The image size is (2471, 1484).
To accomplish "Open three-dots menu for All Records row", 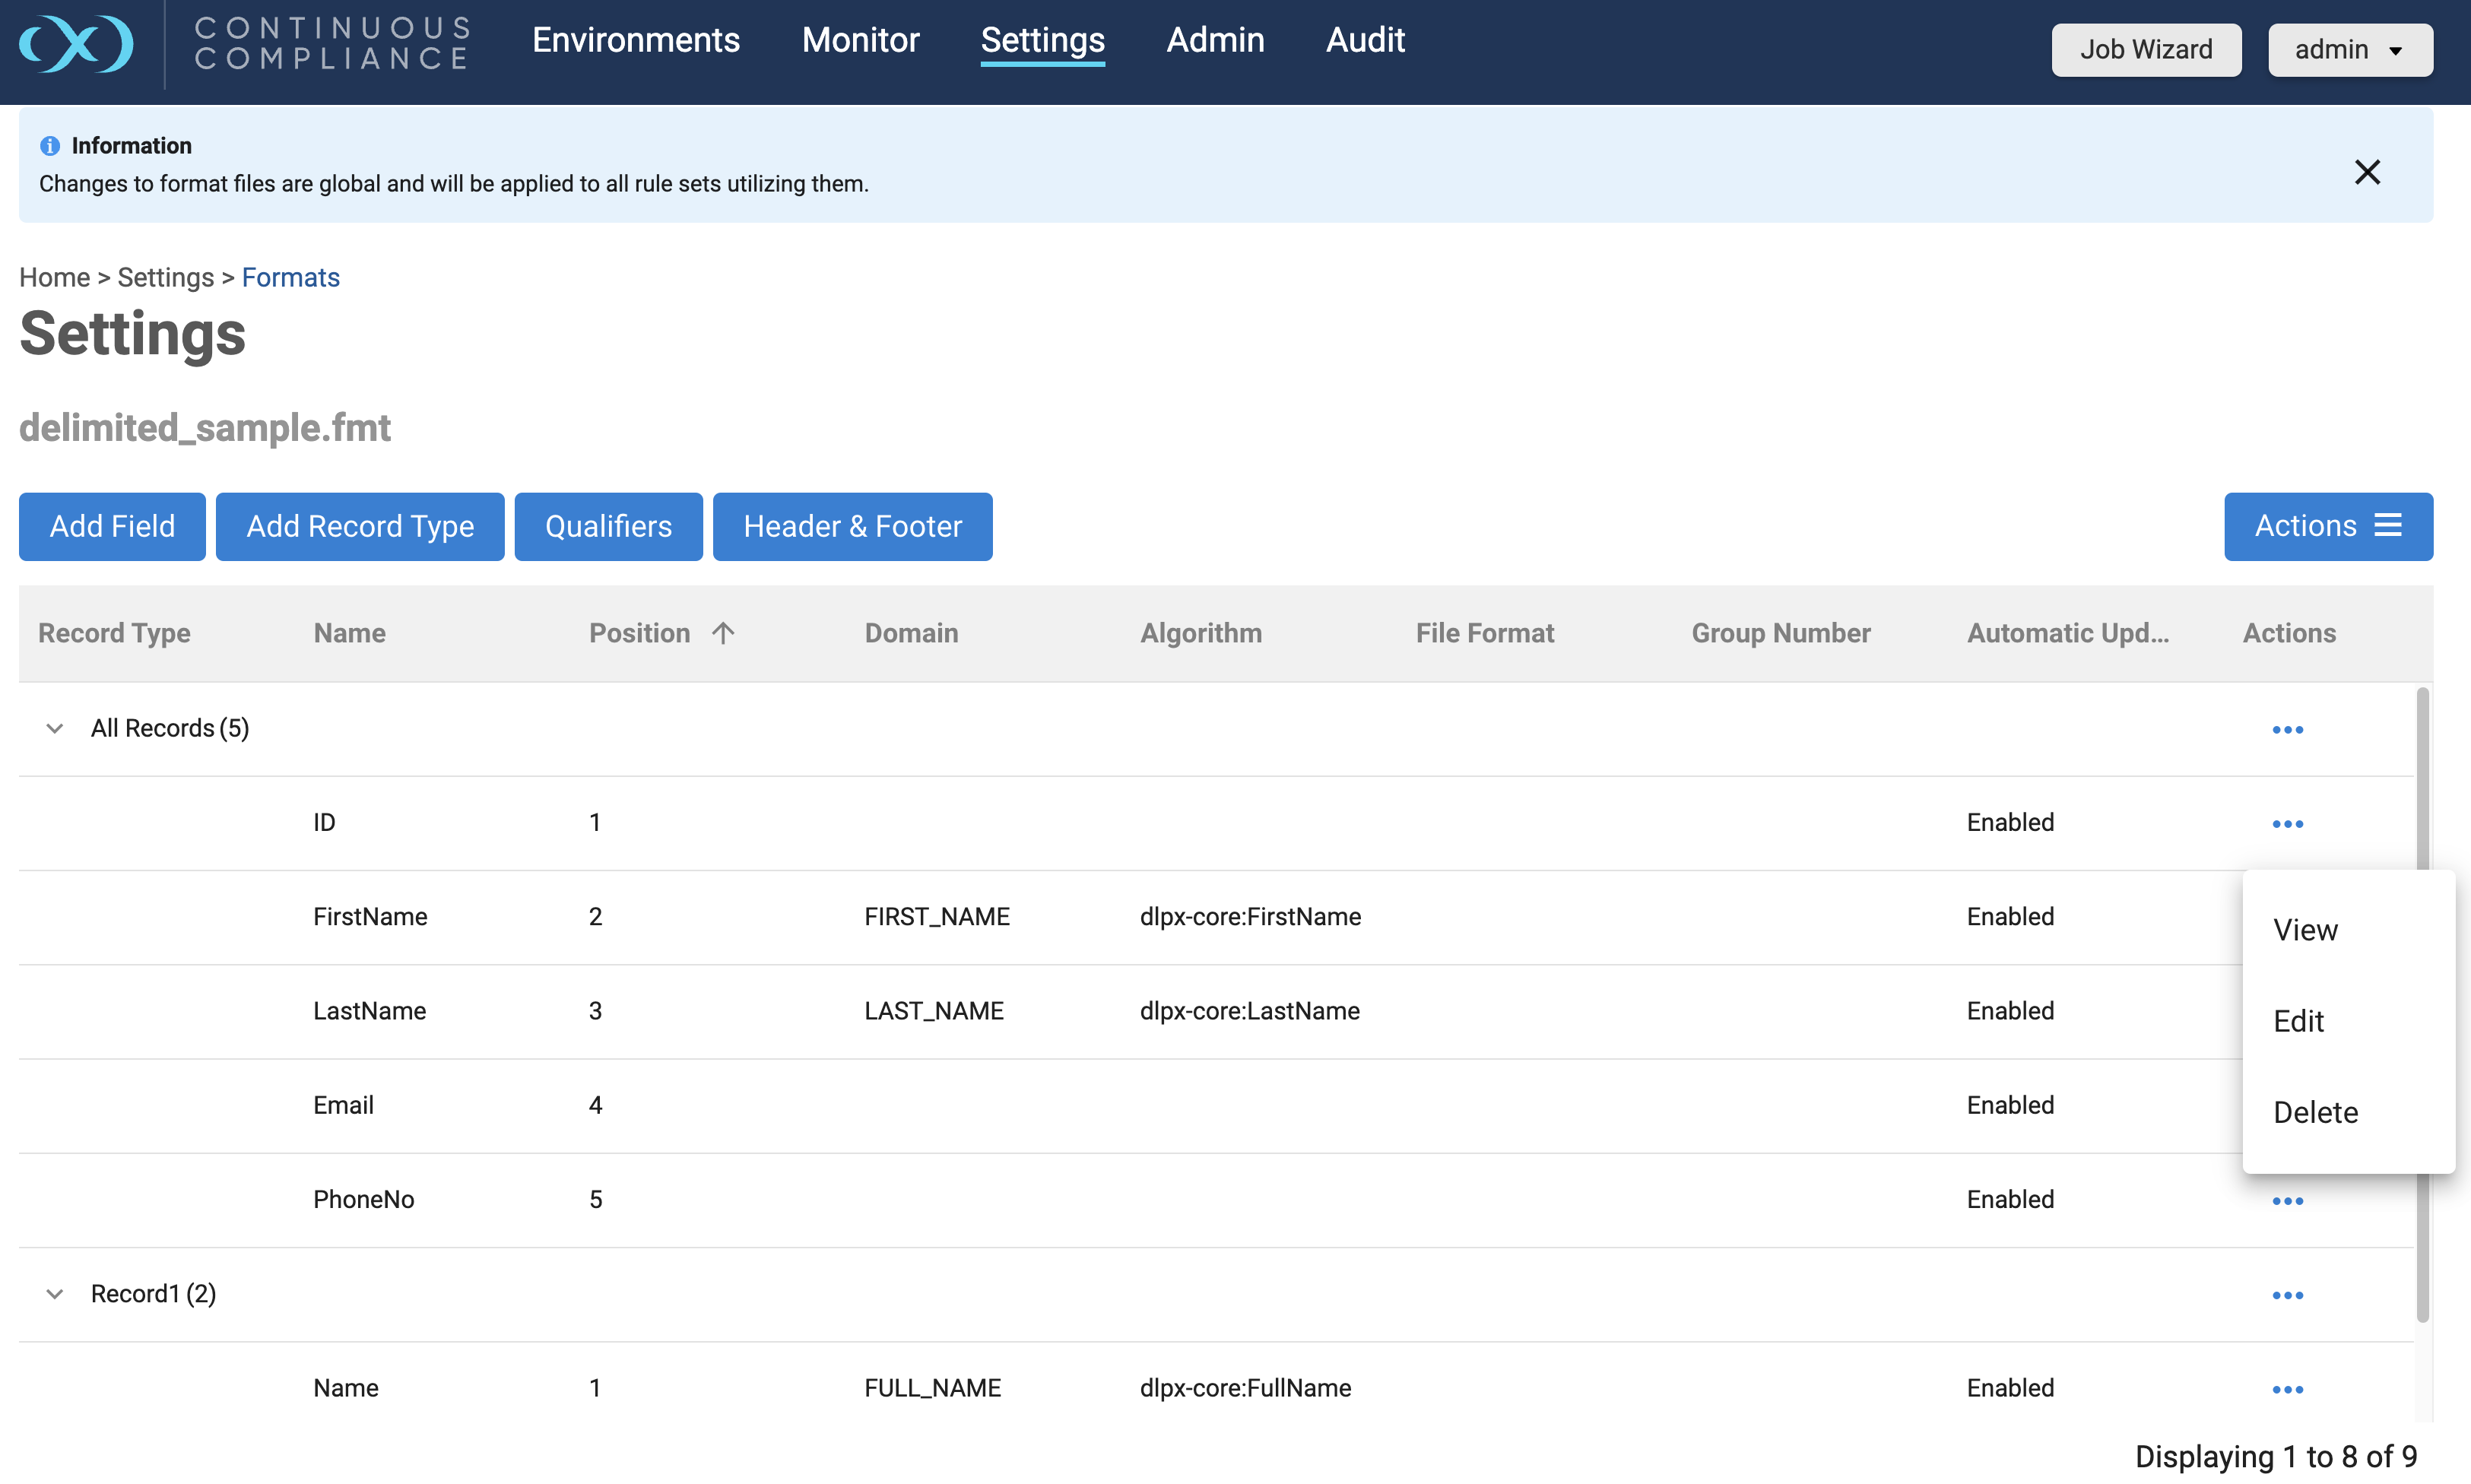I will [2287, 730].
